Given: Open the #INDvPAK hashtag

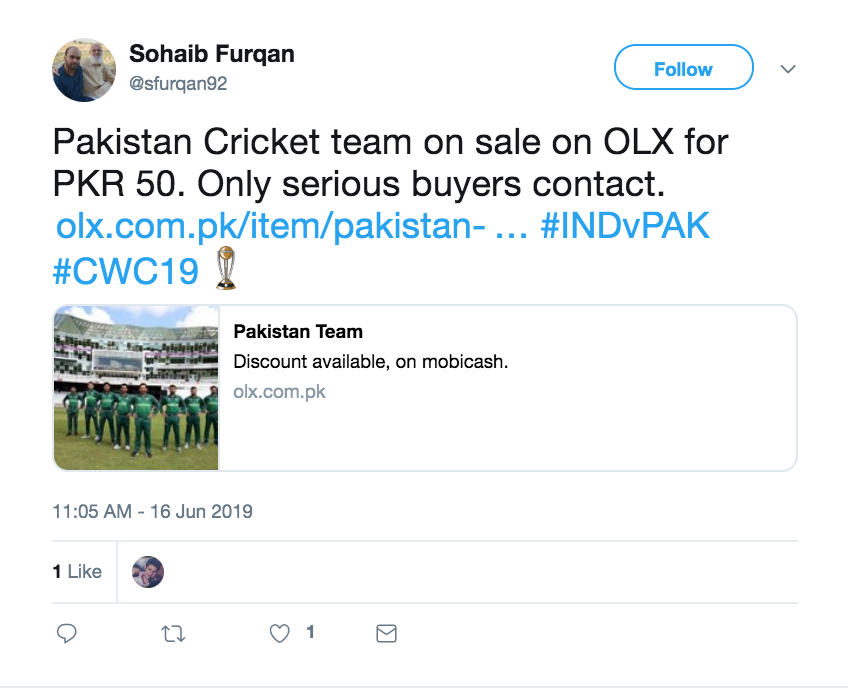Looking at the screenshot, I should 624,226.
